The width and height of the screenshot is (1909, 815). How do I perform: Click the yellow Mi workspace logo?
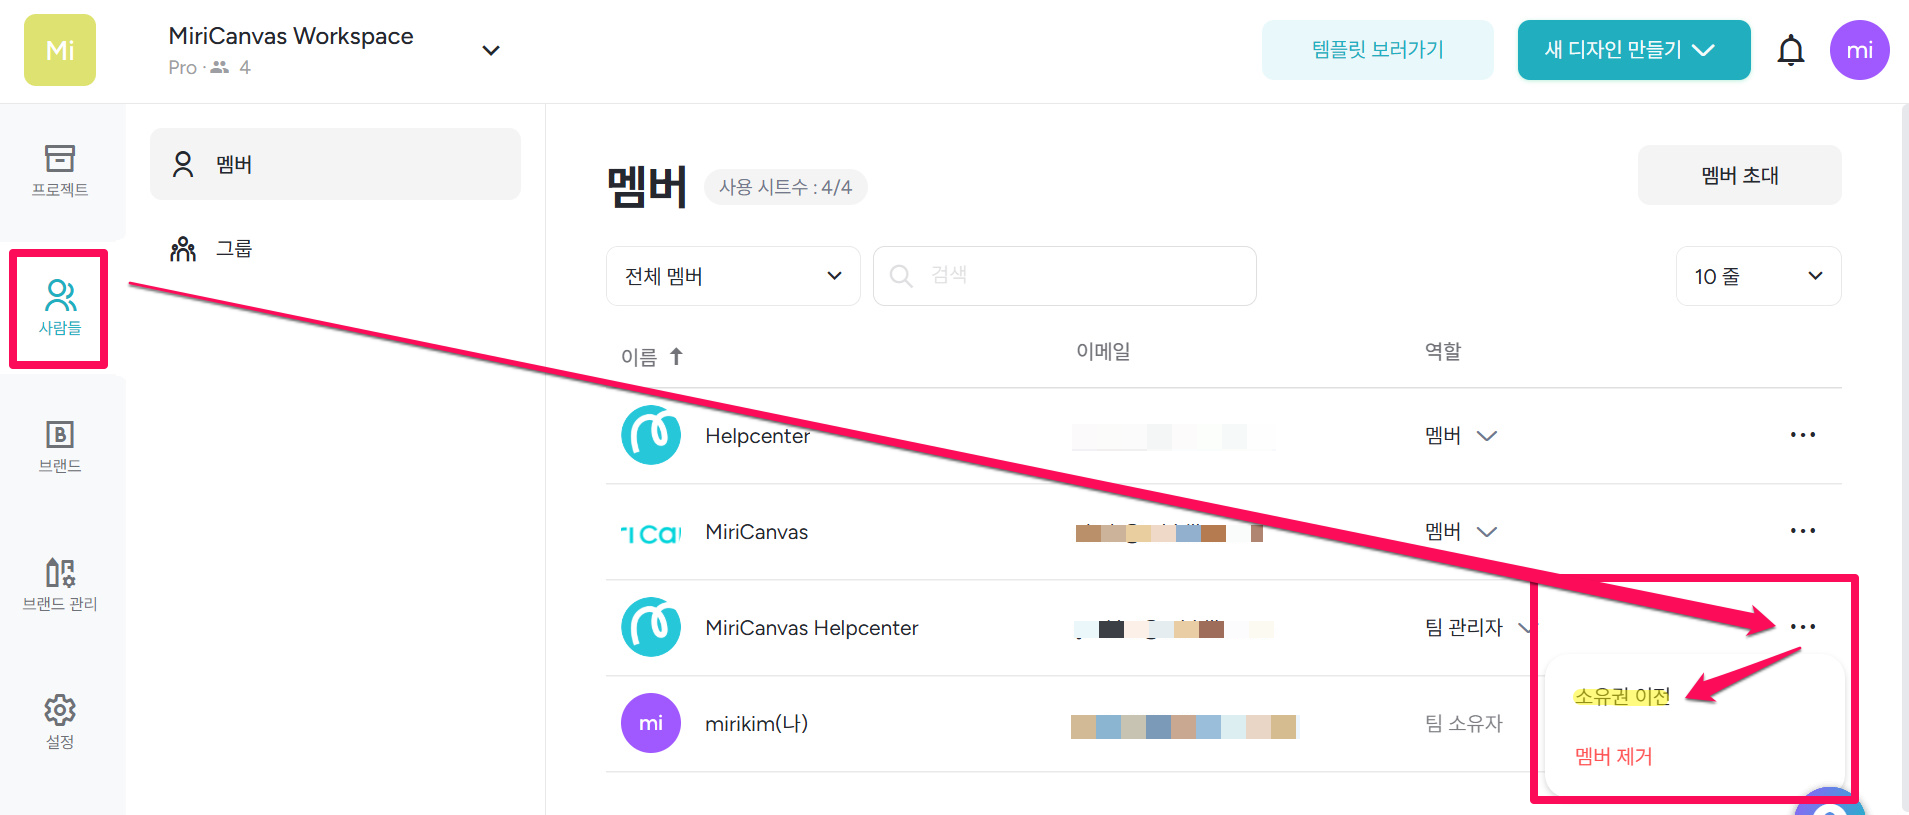click(x=60, y=50)
